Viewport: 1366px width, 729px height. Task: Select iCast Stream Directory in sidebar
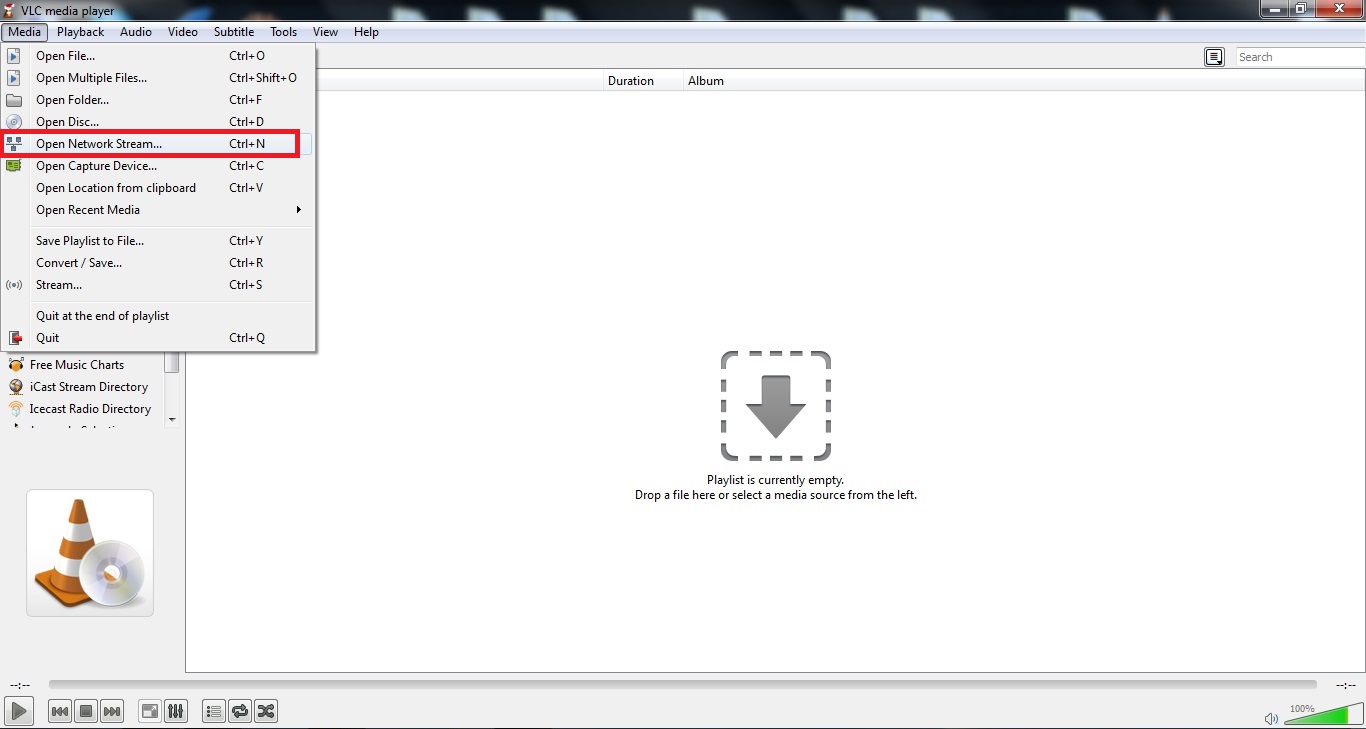[89, 387]
